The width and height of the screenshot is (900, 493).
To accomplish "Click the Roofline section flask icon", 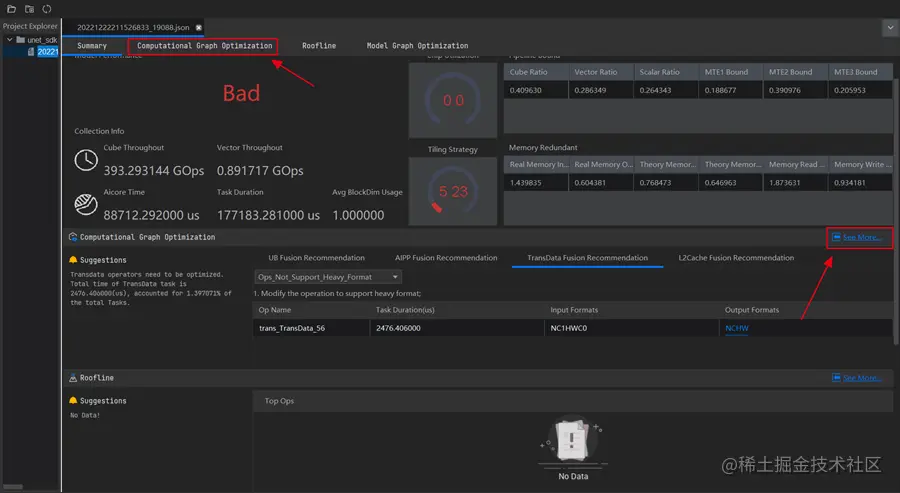I will (x=73, y=378).
